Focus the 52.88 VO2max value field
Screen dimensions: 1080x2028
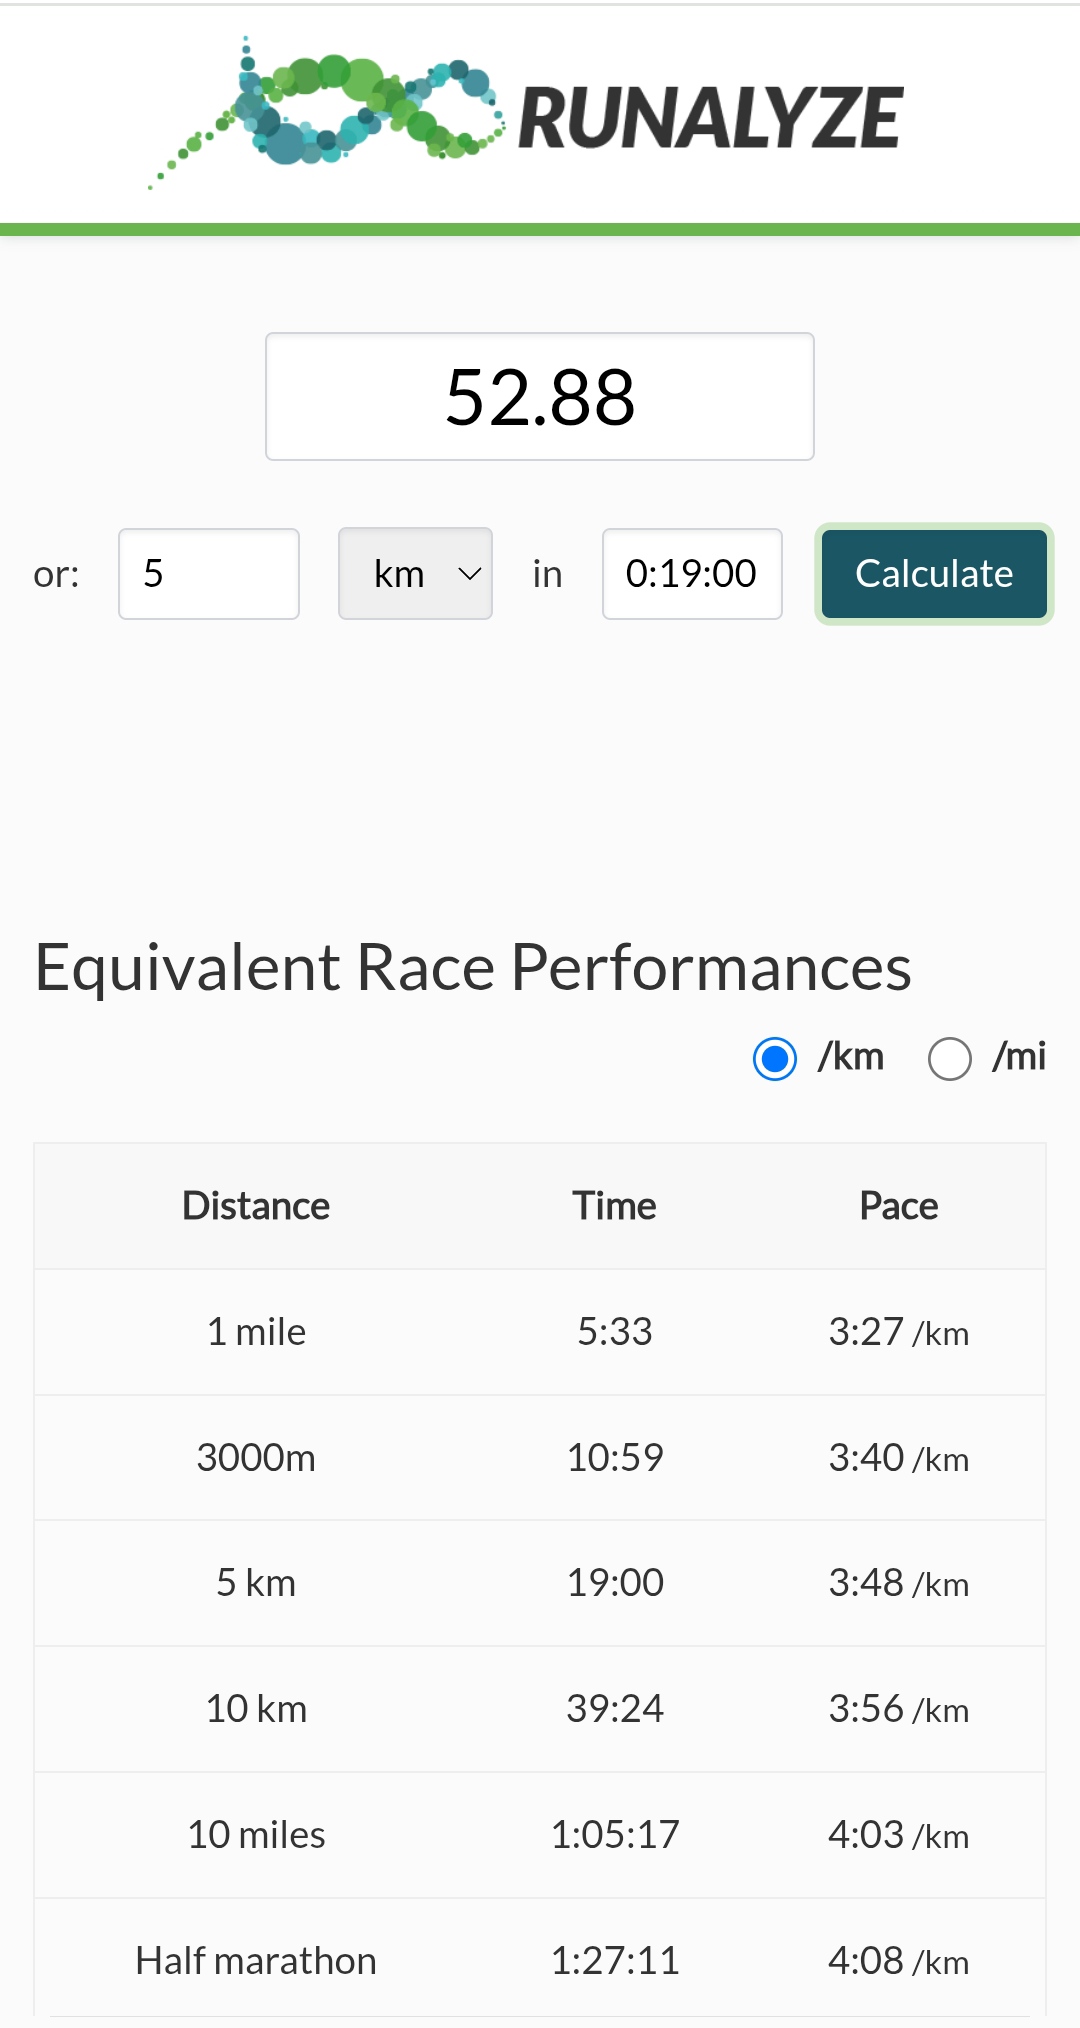[x=540, y=397]
